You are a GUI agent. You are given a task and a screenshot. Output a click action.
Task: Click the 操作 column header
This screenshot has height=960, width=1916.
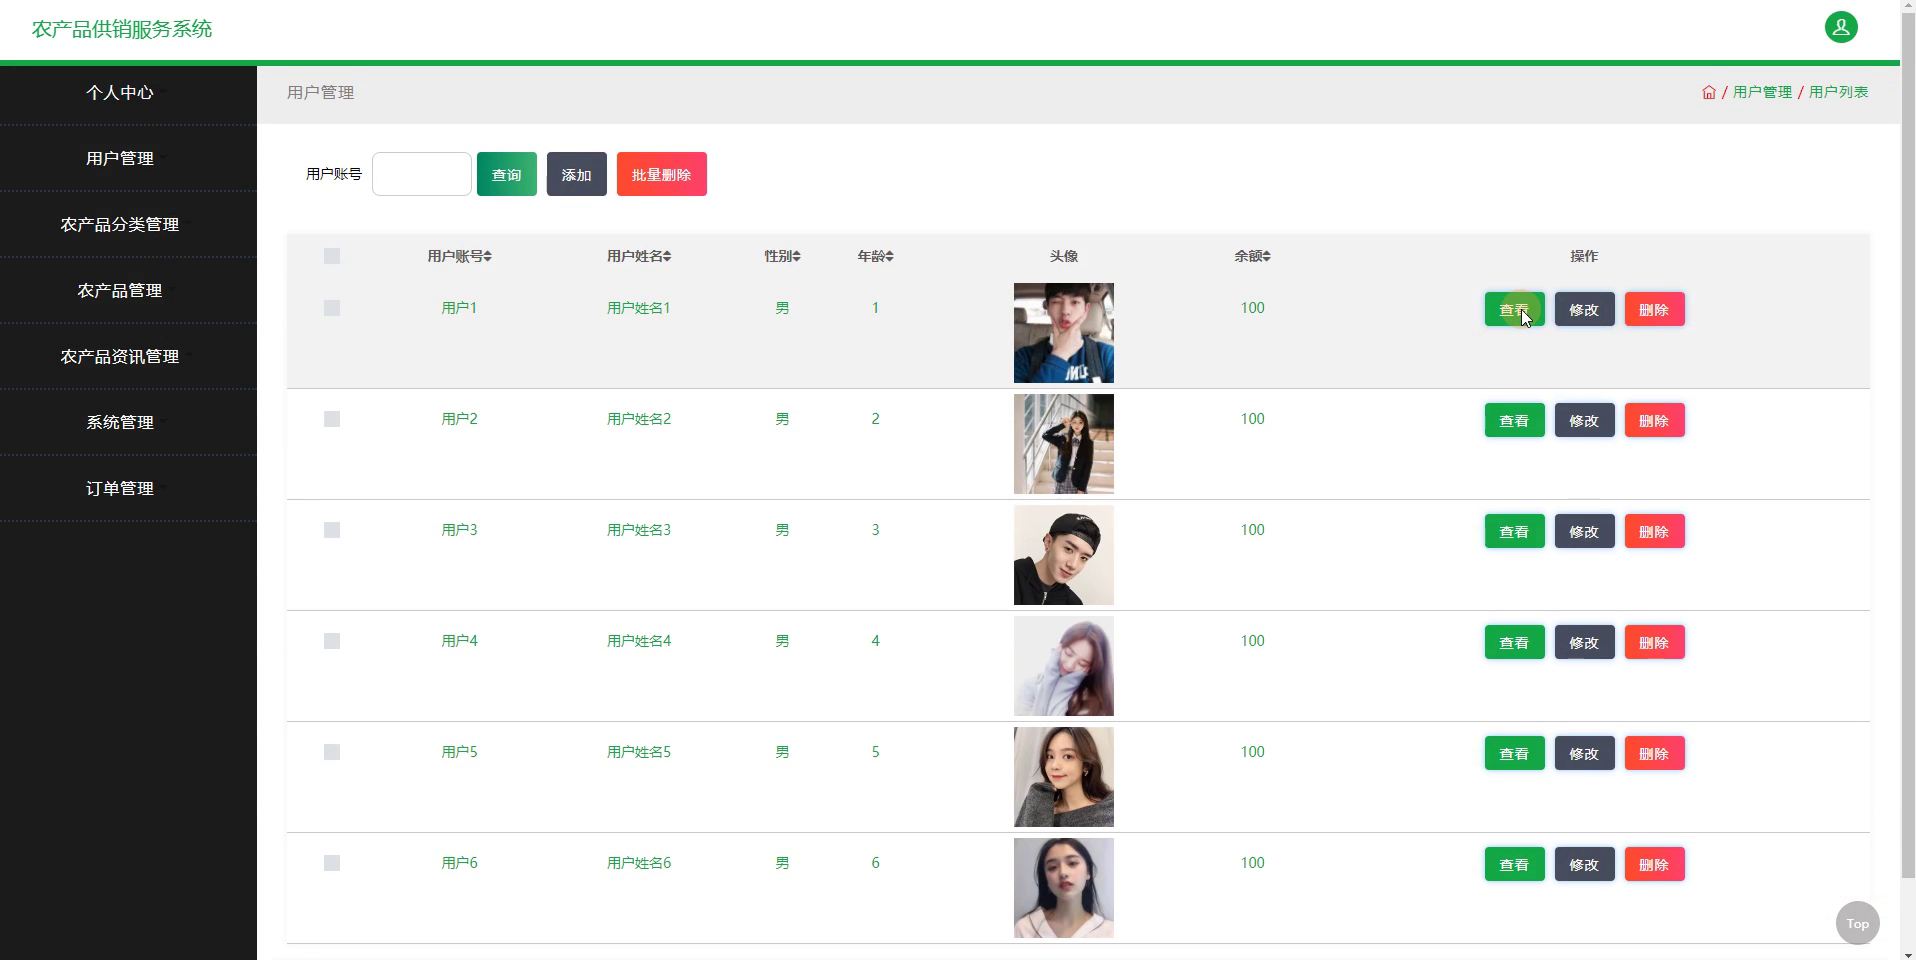pyautogui.click(x=1584, y=256)
